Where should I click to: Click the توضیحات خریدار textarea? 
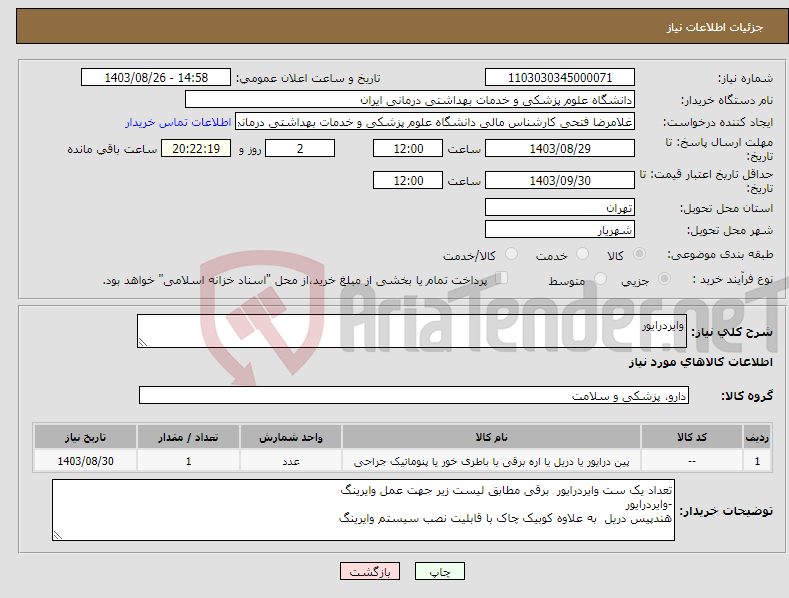point(363,510)
